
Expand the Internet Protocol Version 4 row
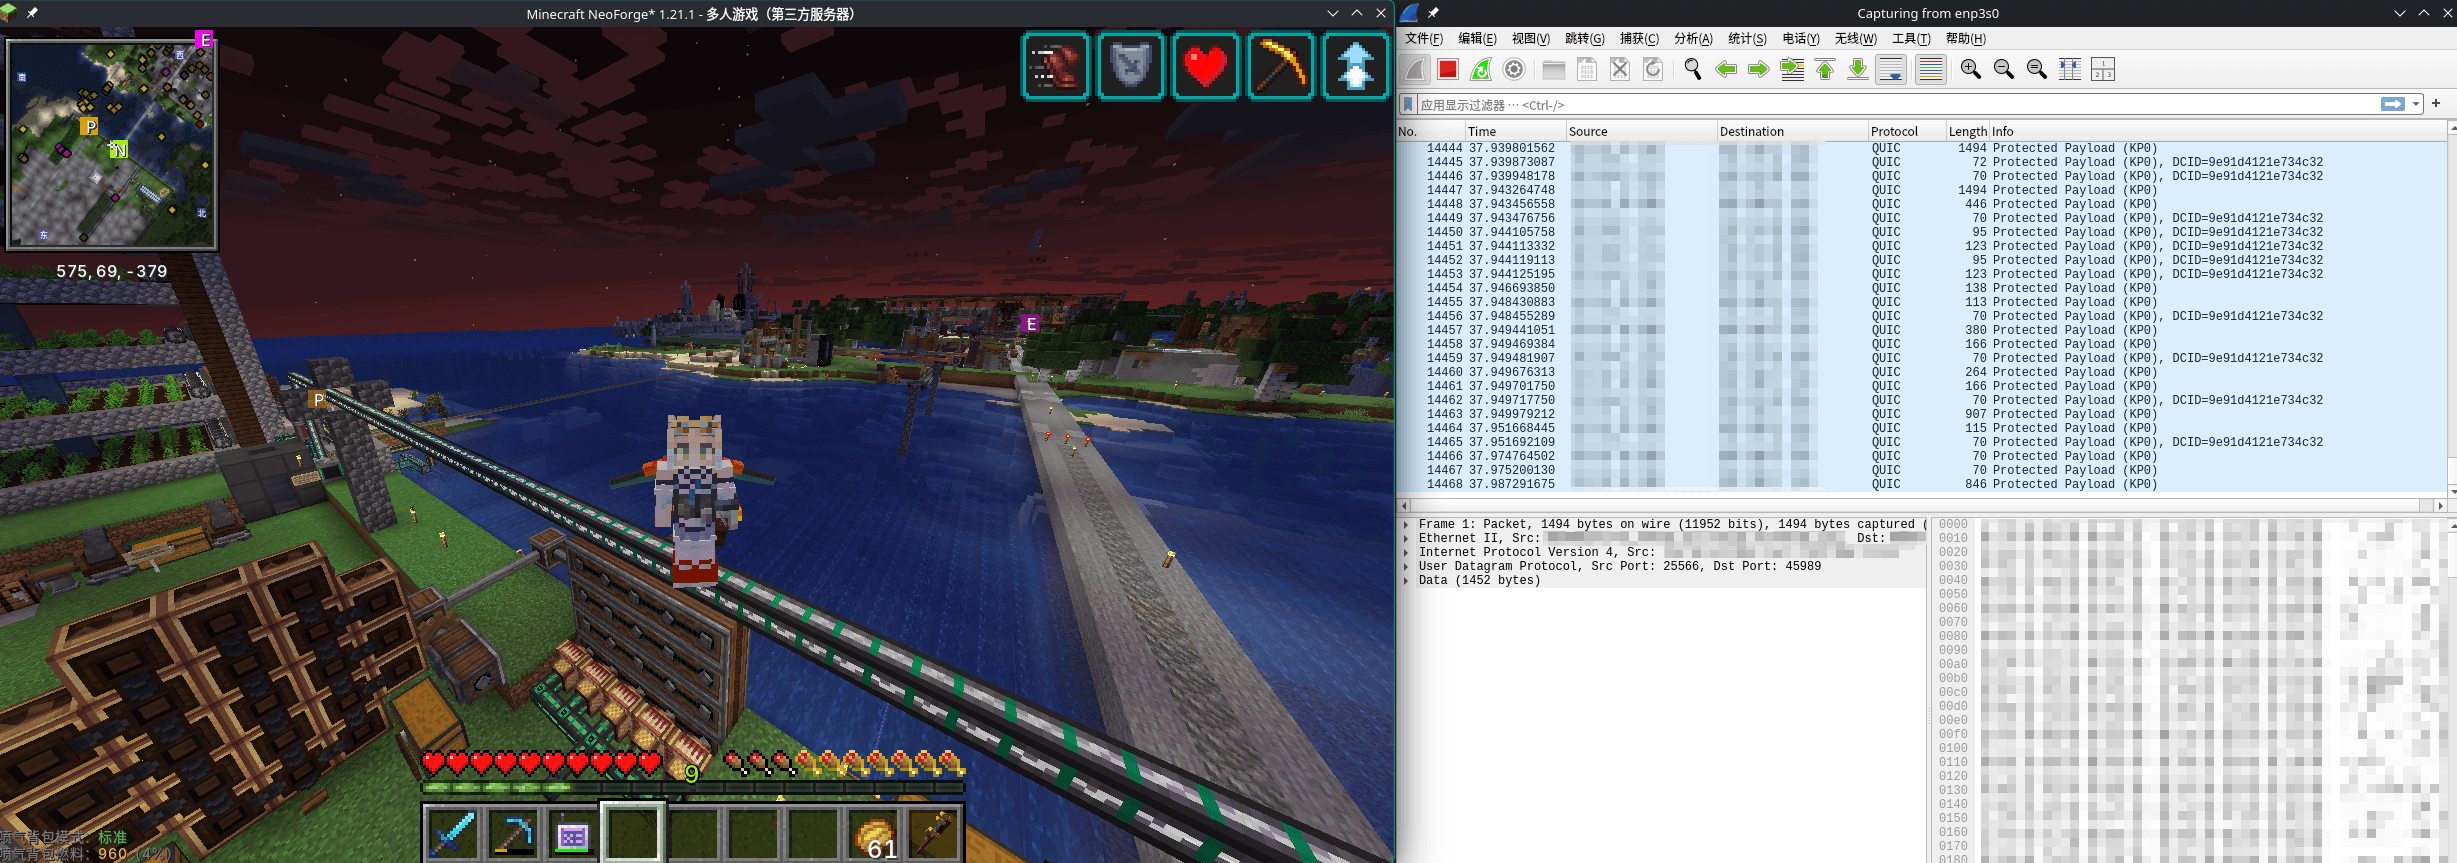1407,552
